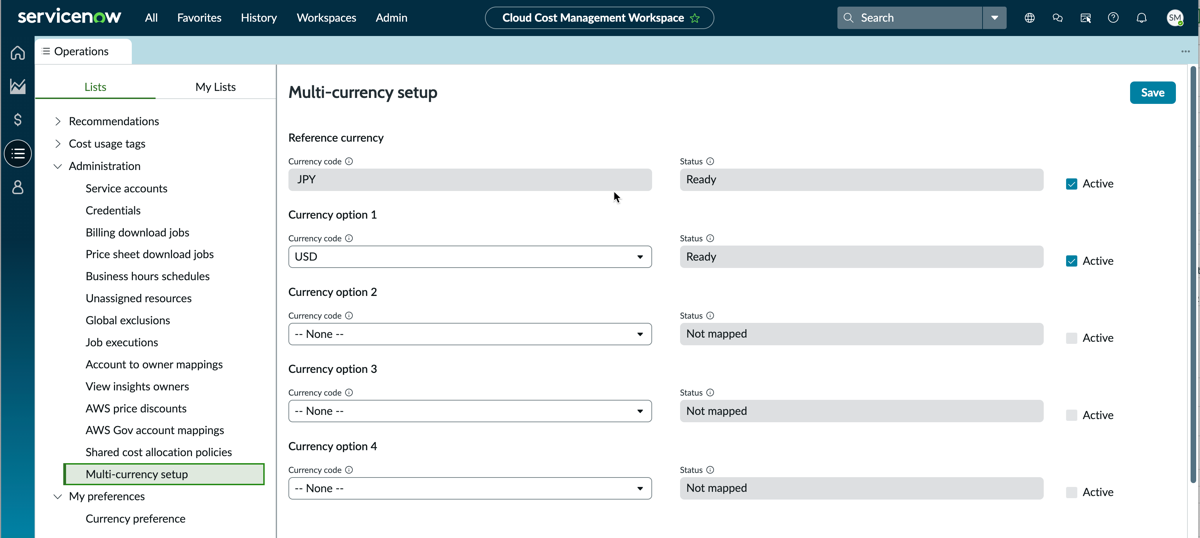Open Billing download jobs list

click(x=137, y=232)
